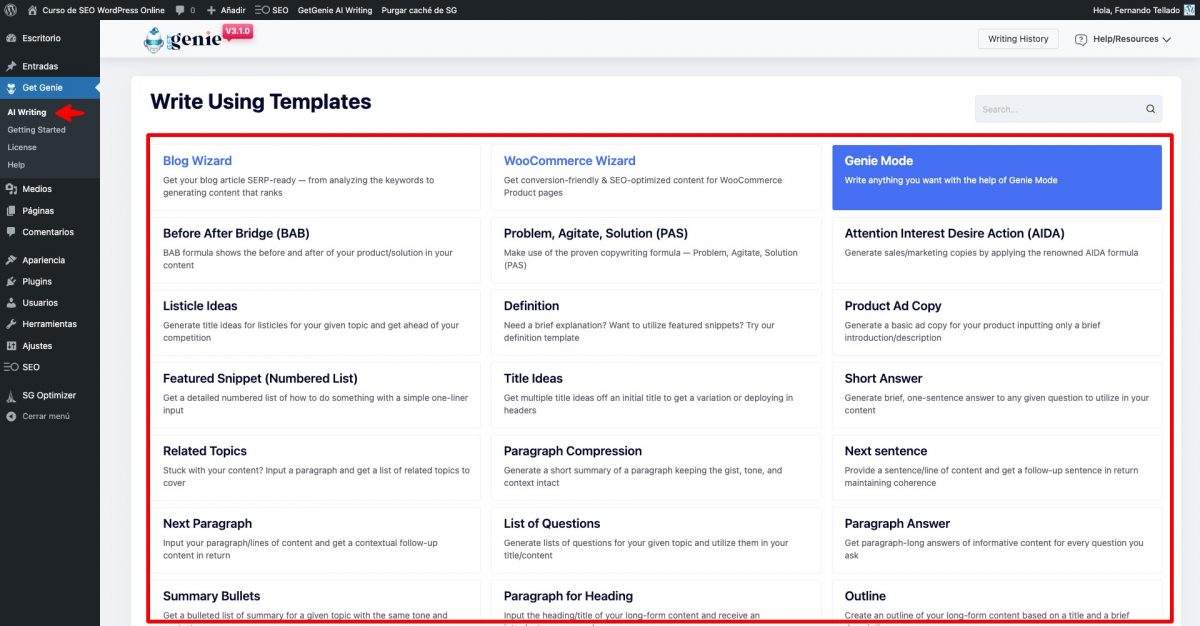
Task: Select the Product Ad Copy template
Action: [997, 322]
